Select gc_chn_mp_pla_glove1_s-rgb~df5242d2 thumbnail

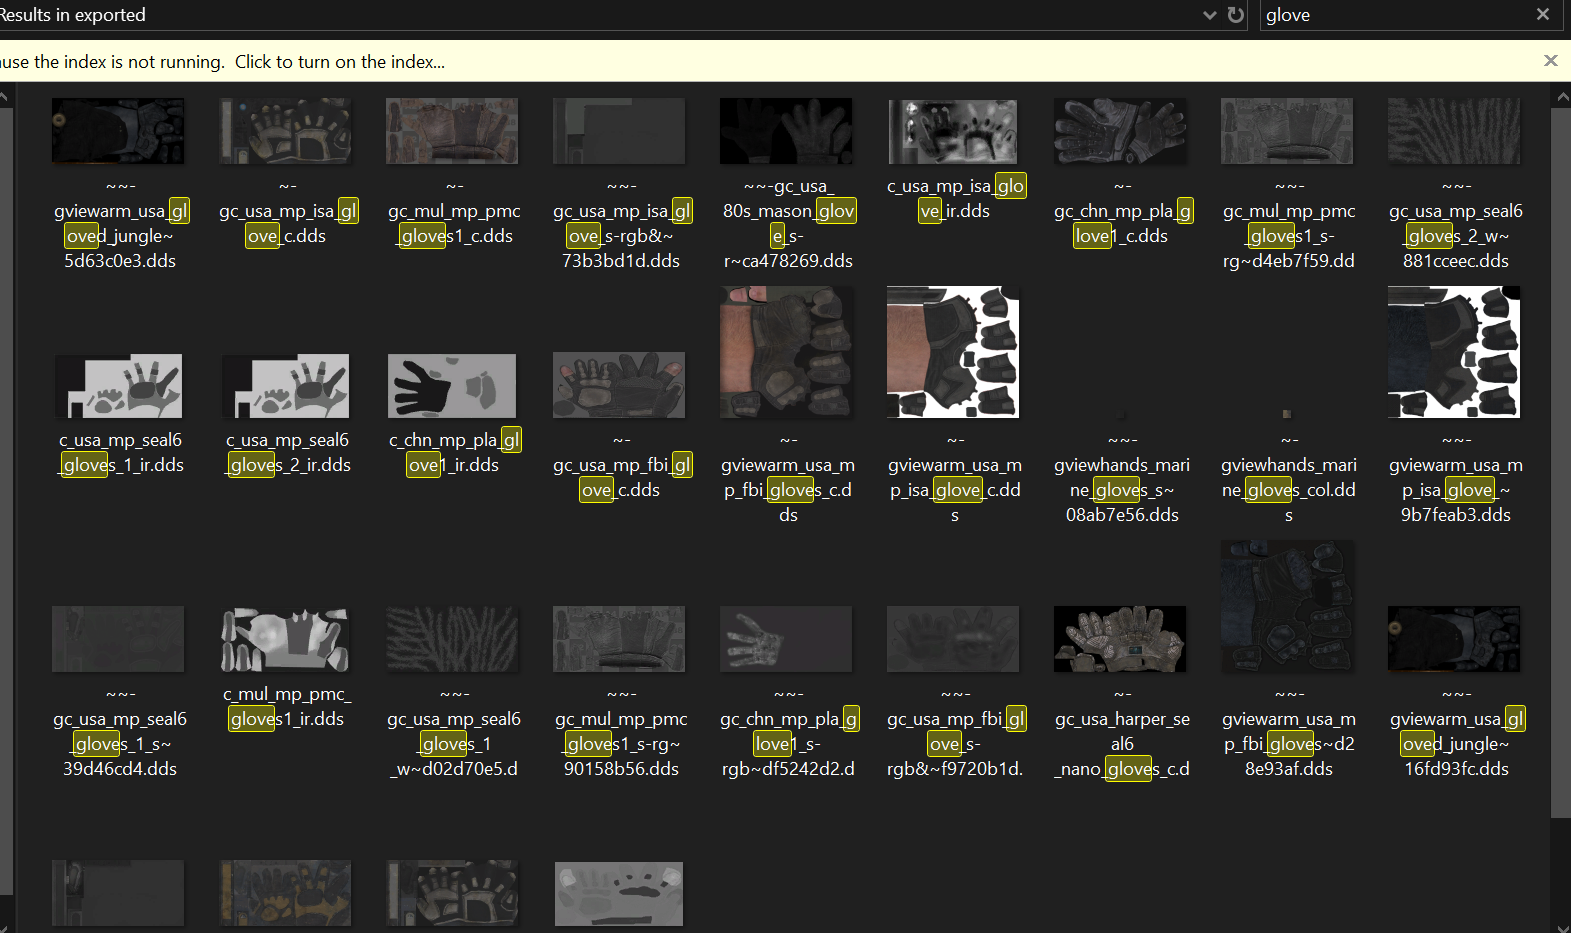pos(786,639)
